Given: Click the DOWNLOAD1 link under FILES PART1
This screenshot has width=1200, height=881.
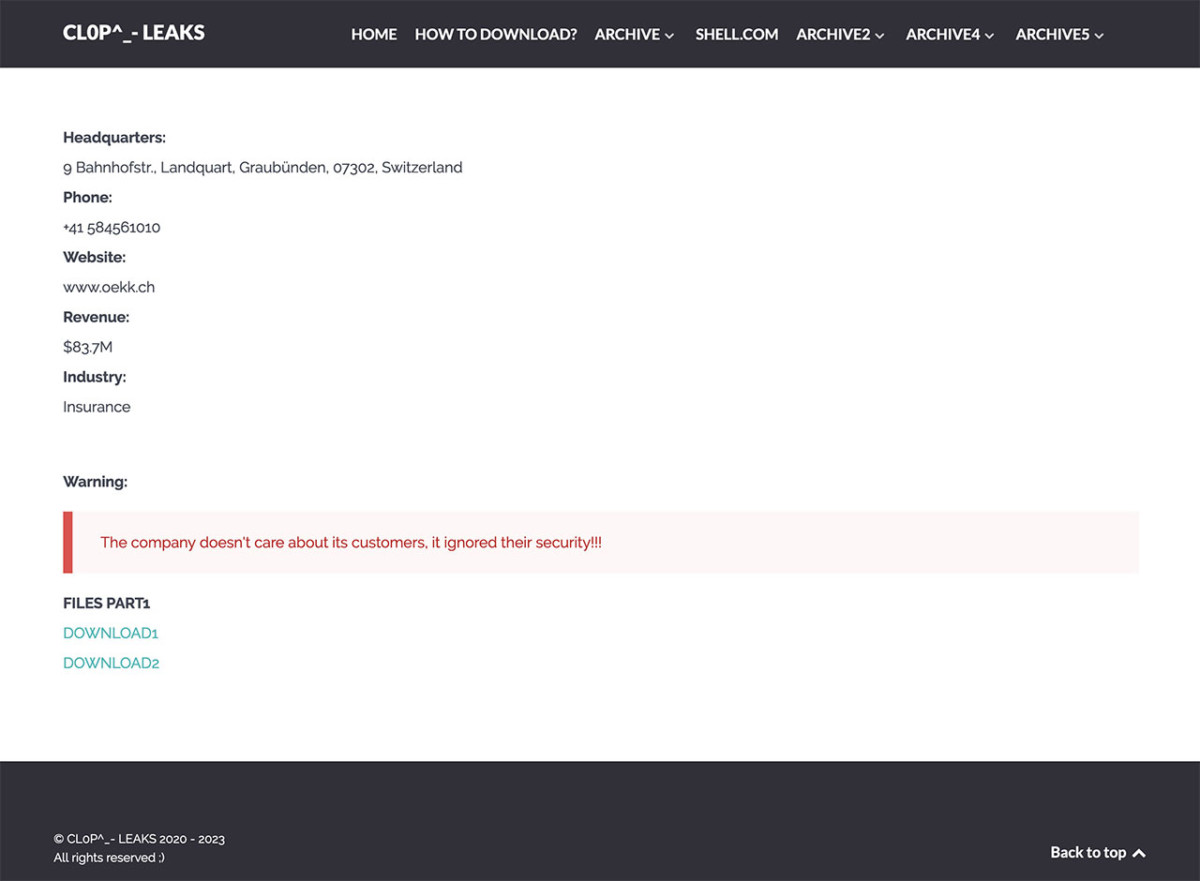Looking at the screenshot, I should [x=110, y=633].
